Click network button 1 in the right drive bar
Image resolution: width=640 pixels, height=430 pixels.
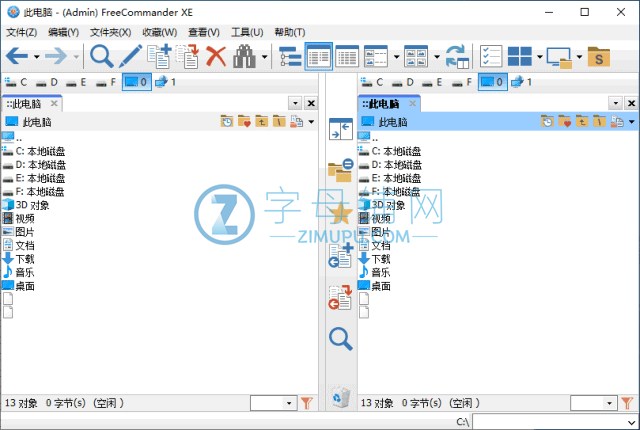coord(521,82)
